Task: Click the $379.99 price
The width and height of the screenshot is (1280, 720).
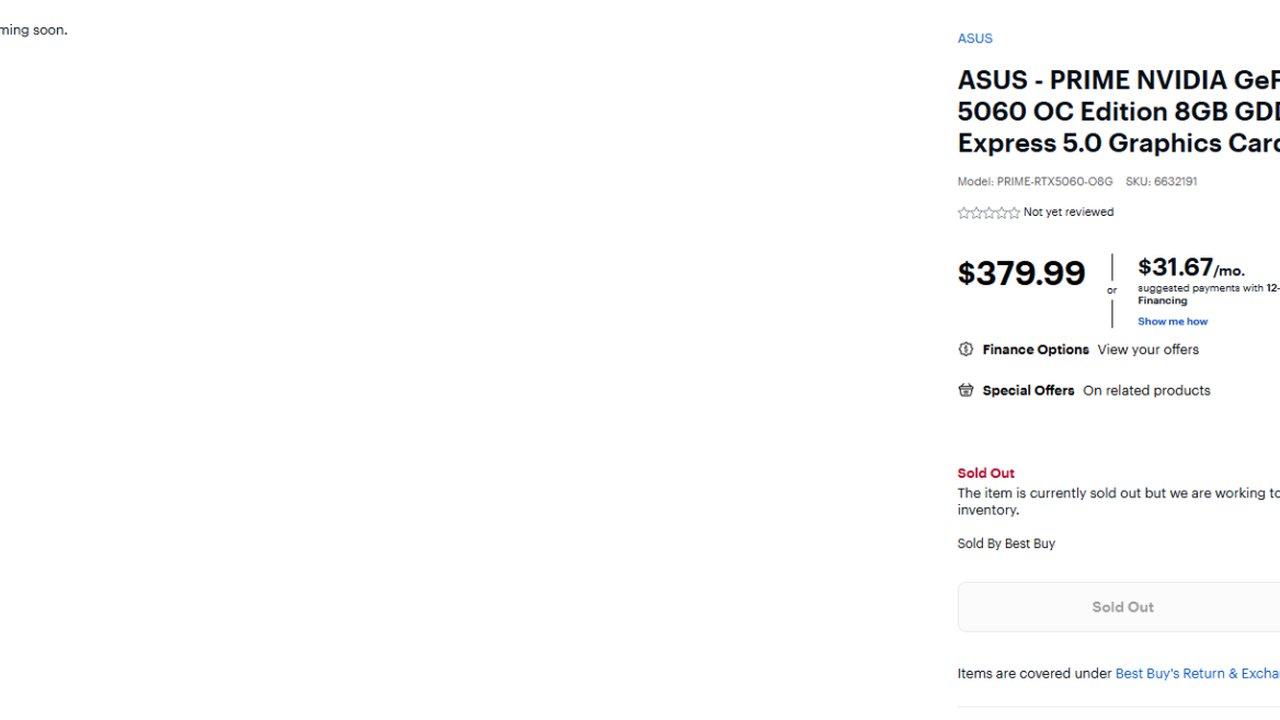Action: point(1021,273)
